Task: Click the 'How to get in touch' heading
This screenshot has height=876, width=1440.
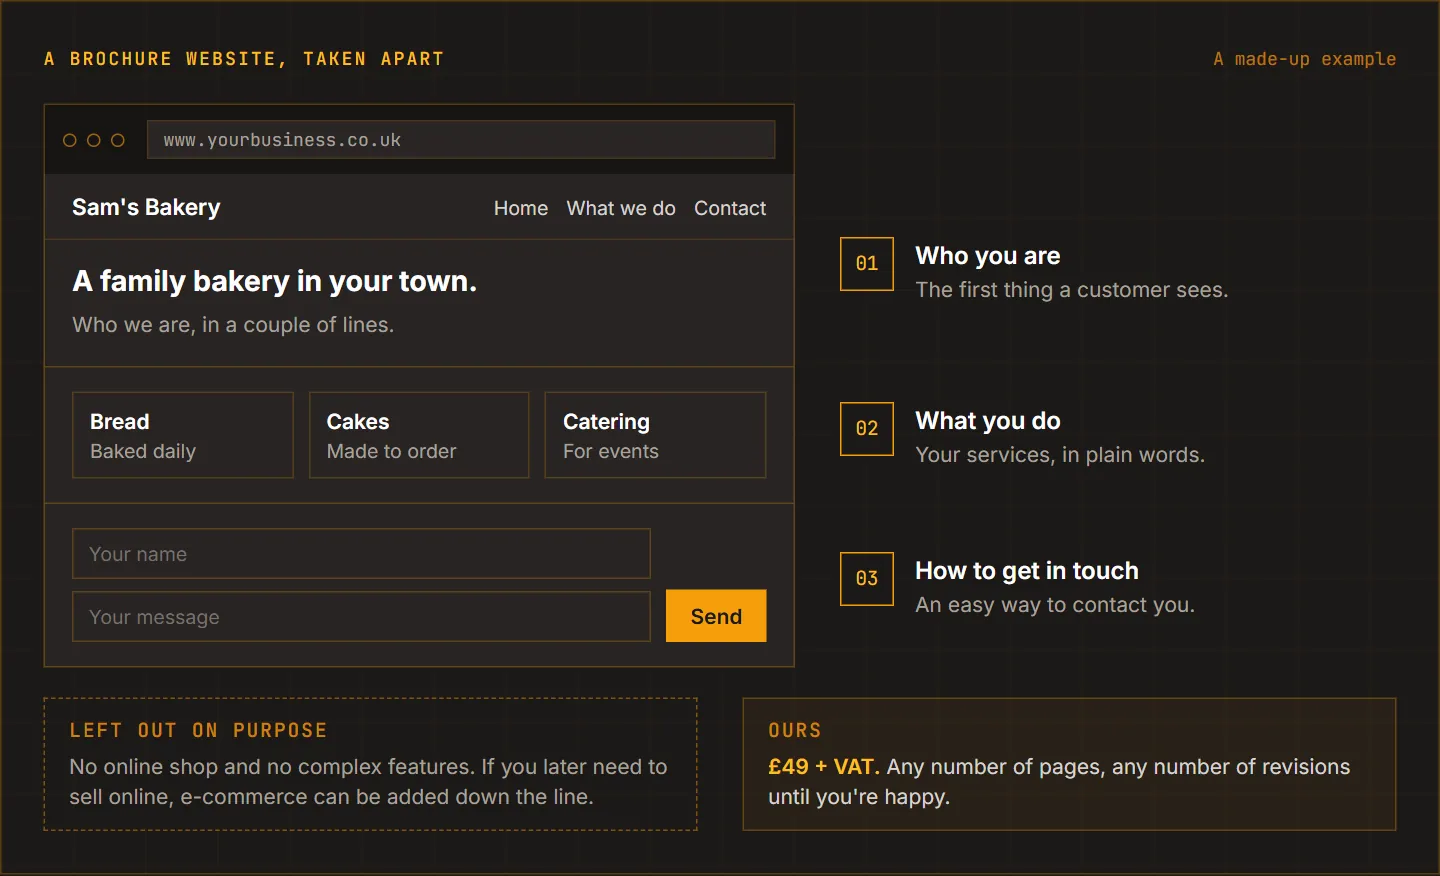Action: pyautogui.click(x=1027, y=571)
